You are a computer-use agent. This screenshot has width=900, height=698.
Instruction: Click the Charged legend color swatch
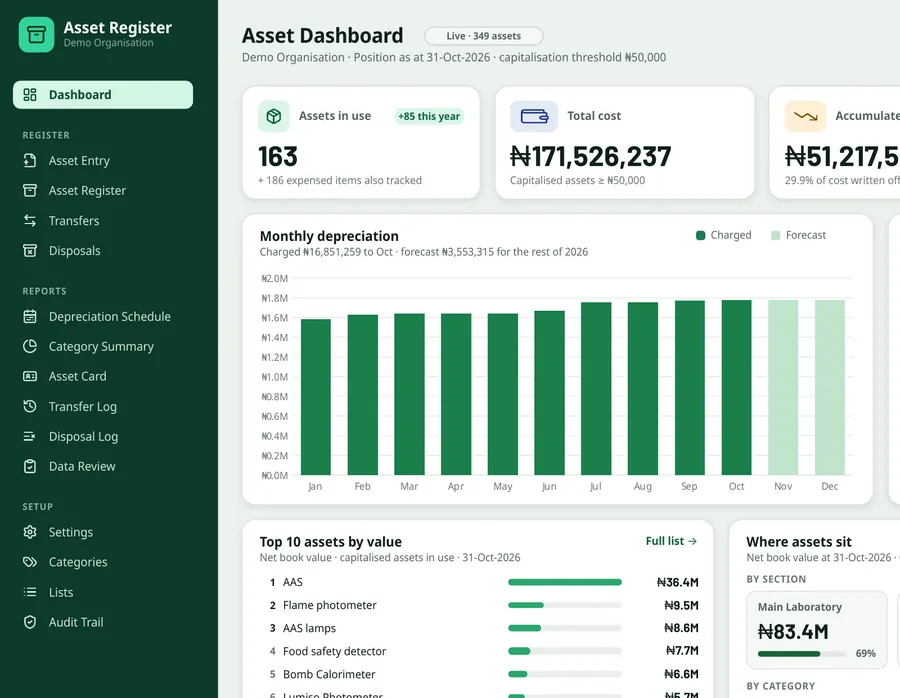pyautogui.click(x=700, y=235)
